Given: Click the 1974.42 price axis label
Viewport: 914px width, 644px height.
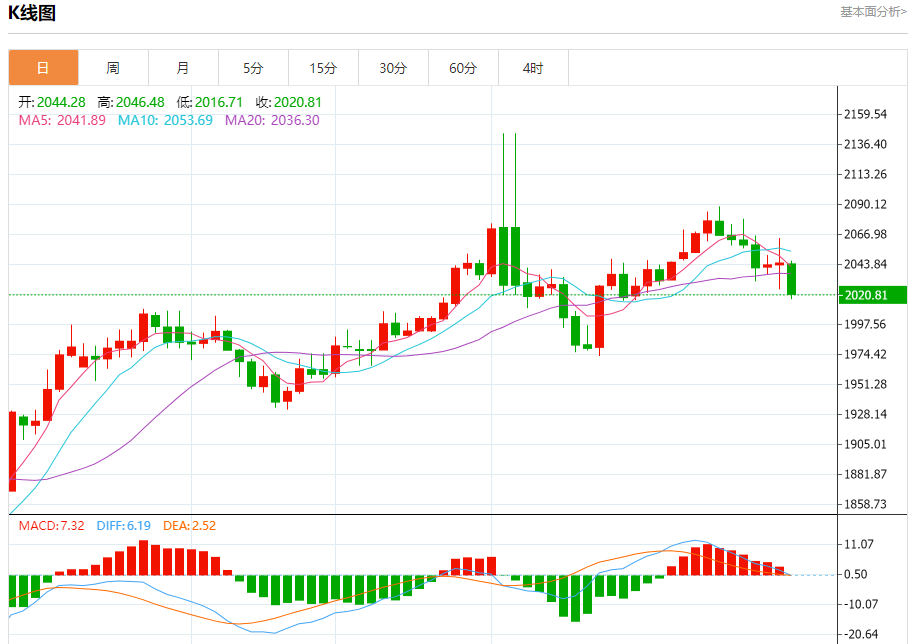Looking at the screenshot, I should click(866, 354).
